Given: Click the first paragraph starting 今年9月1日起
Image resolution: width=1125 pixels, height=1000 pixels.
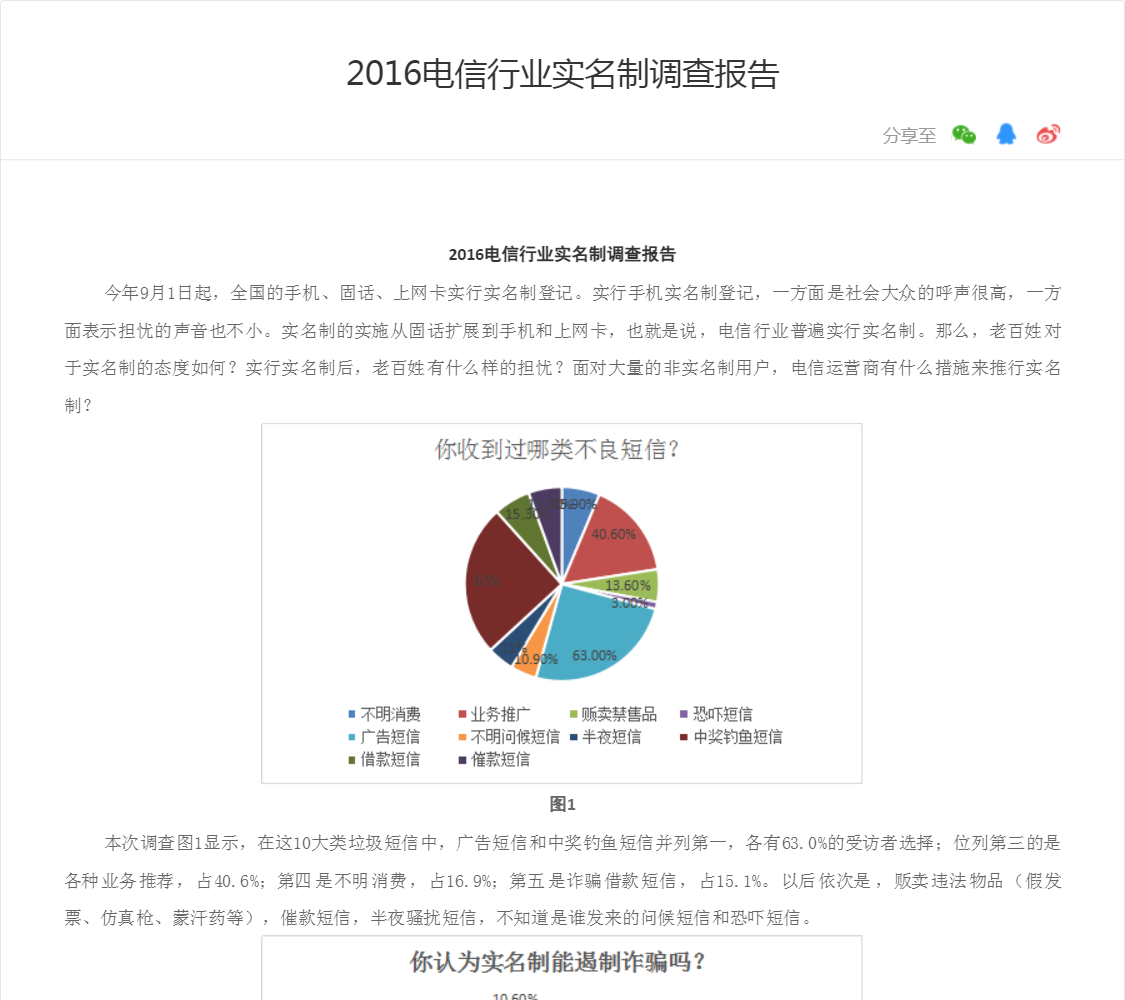Looking at the screenshot, I should [562, 349].
